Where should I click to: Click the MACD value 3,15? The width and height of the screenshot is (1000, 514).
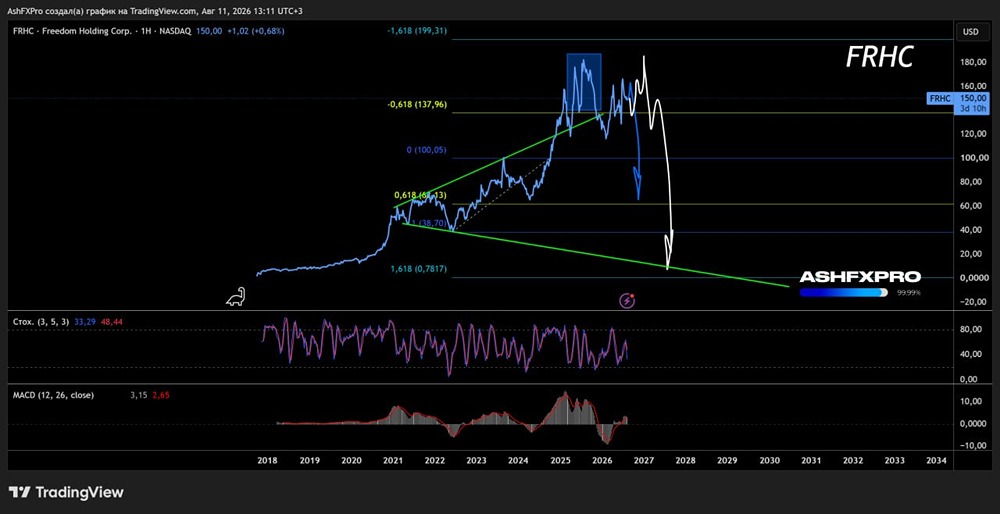(x=138, y=395)
